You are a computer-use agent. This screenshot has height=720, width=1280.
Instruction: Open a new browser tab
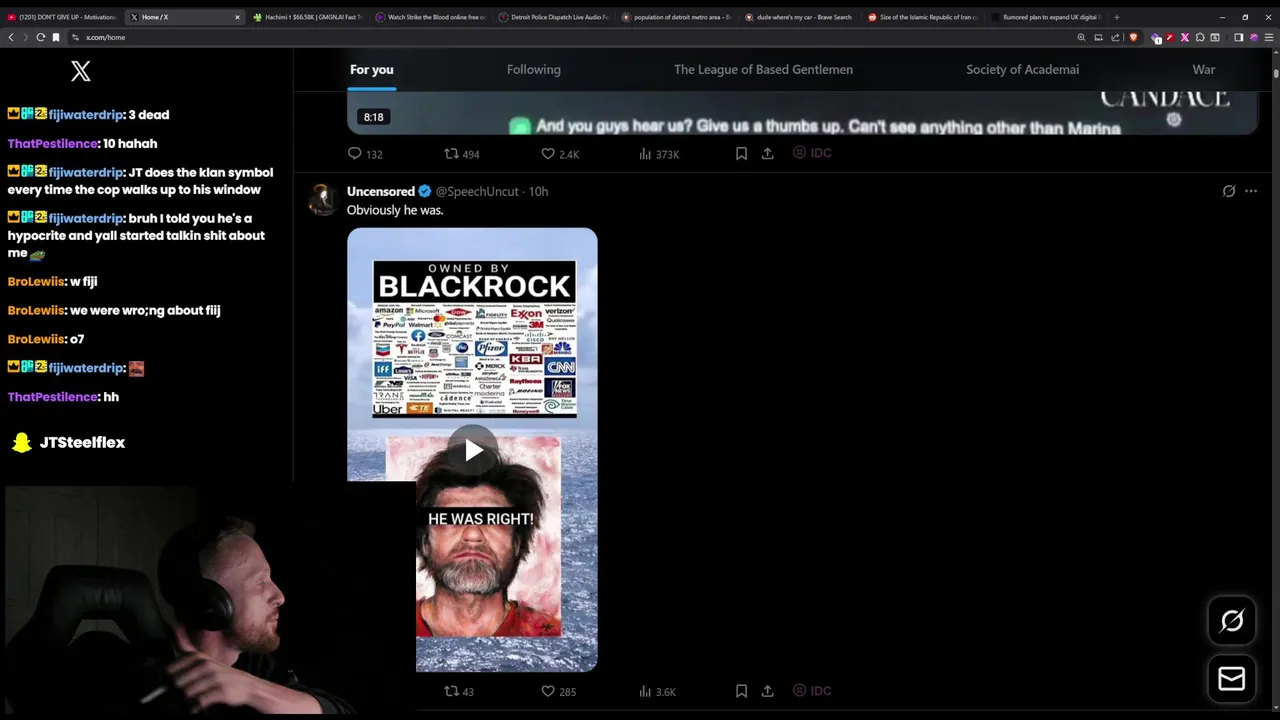pos(1116,17)
